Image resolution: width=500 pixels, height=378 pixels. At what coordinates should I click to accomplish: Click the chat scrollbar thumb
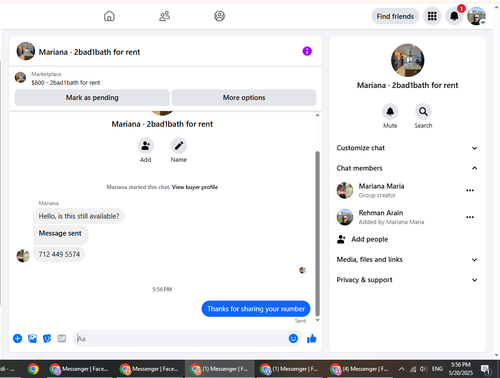point(317,233)
